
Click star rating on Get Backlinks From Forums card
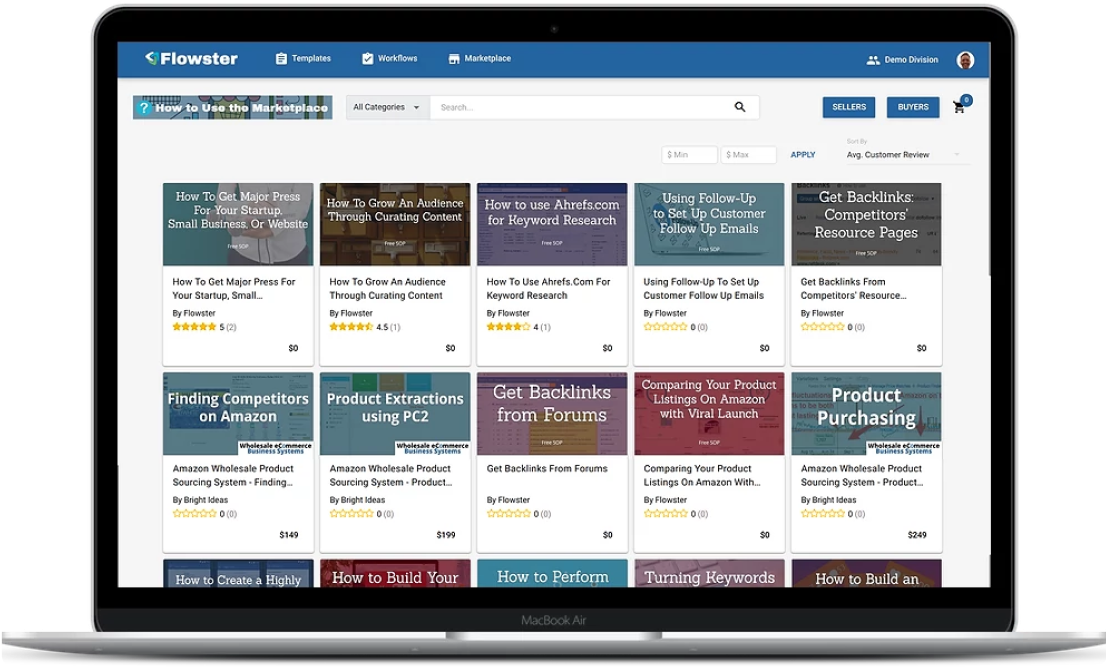coord(509,514)
